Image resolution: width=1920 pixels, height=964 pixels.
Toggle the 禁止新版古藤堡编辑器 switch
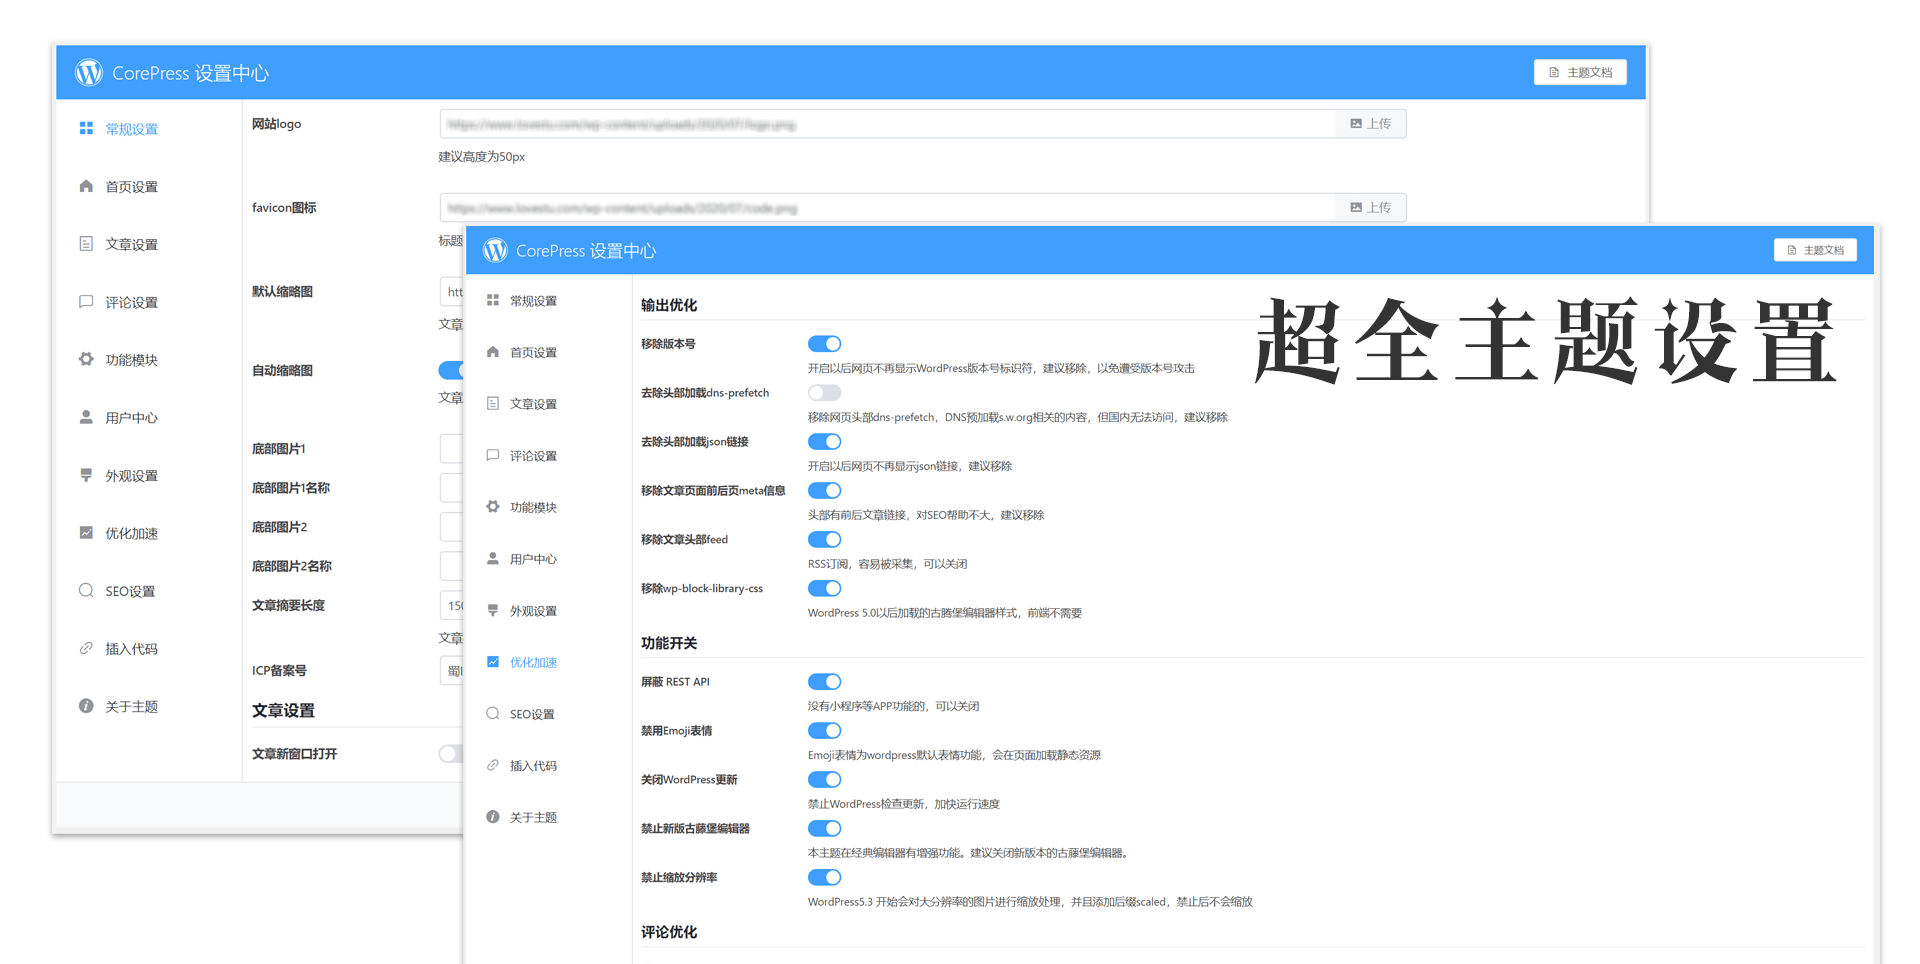coord(824,828)
